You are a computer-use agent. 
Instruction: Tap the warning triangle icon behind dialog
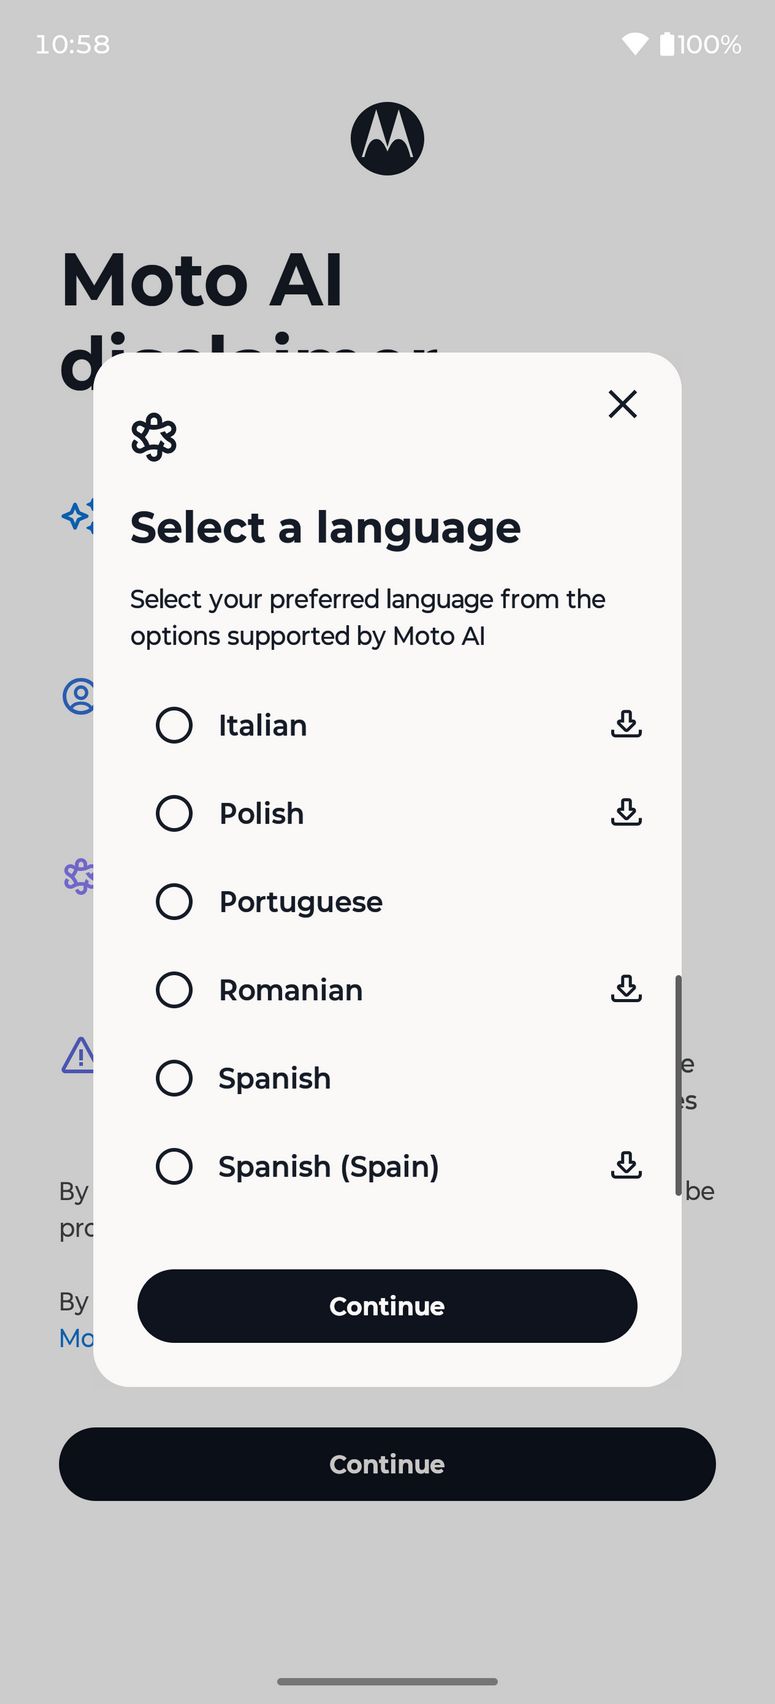(x=78, y=1055)
